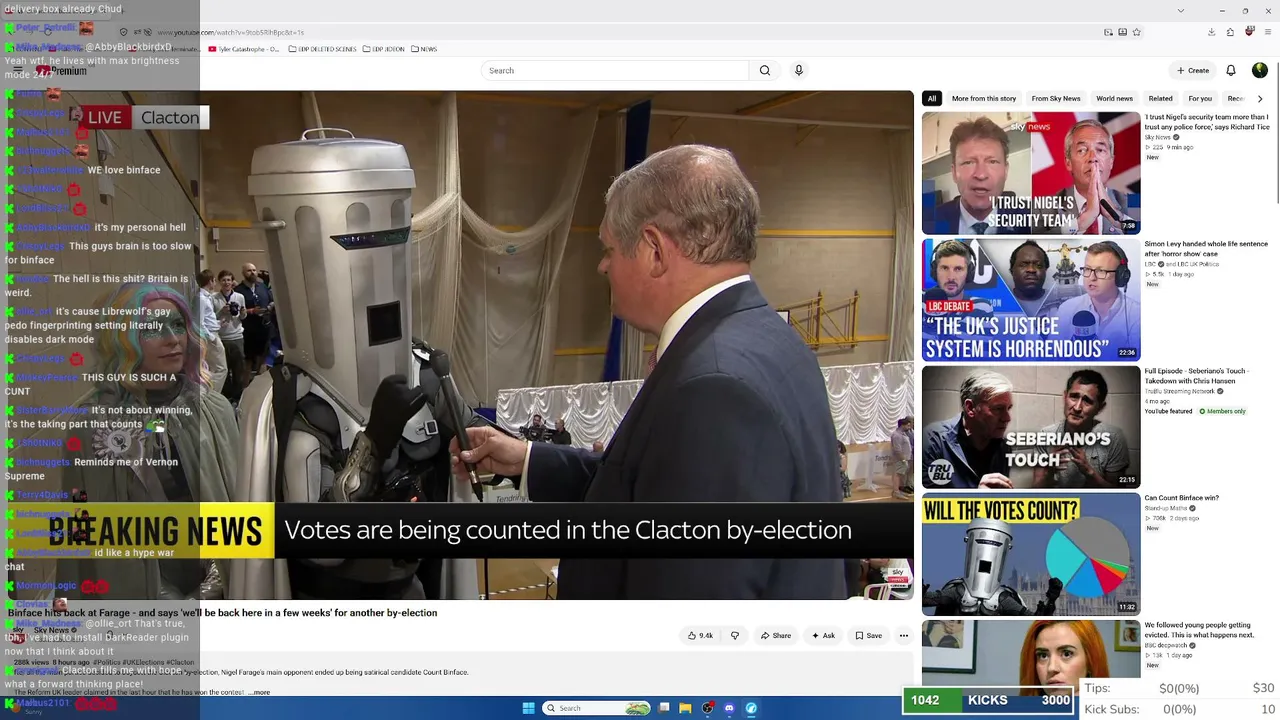Select the All filter chip

click(931, 98)
